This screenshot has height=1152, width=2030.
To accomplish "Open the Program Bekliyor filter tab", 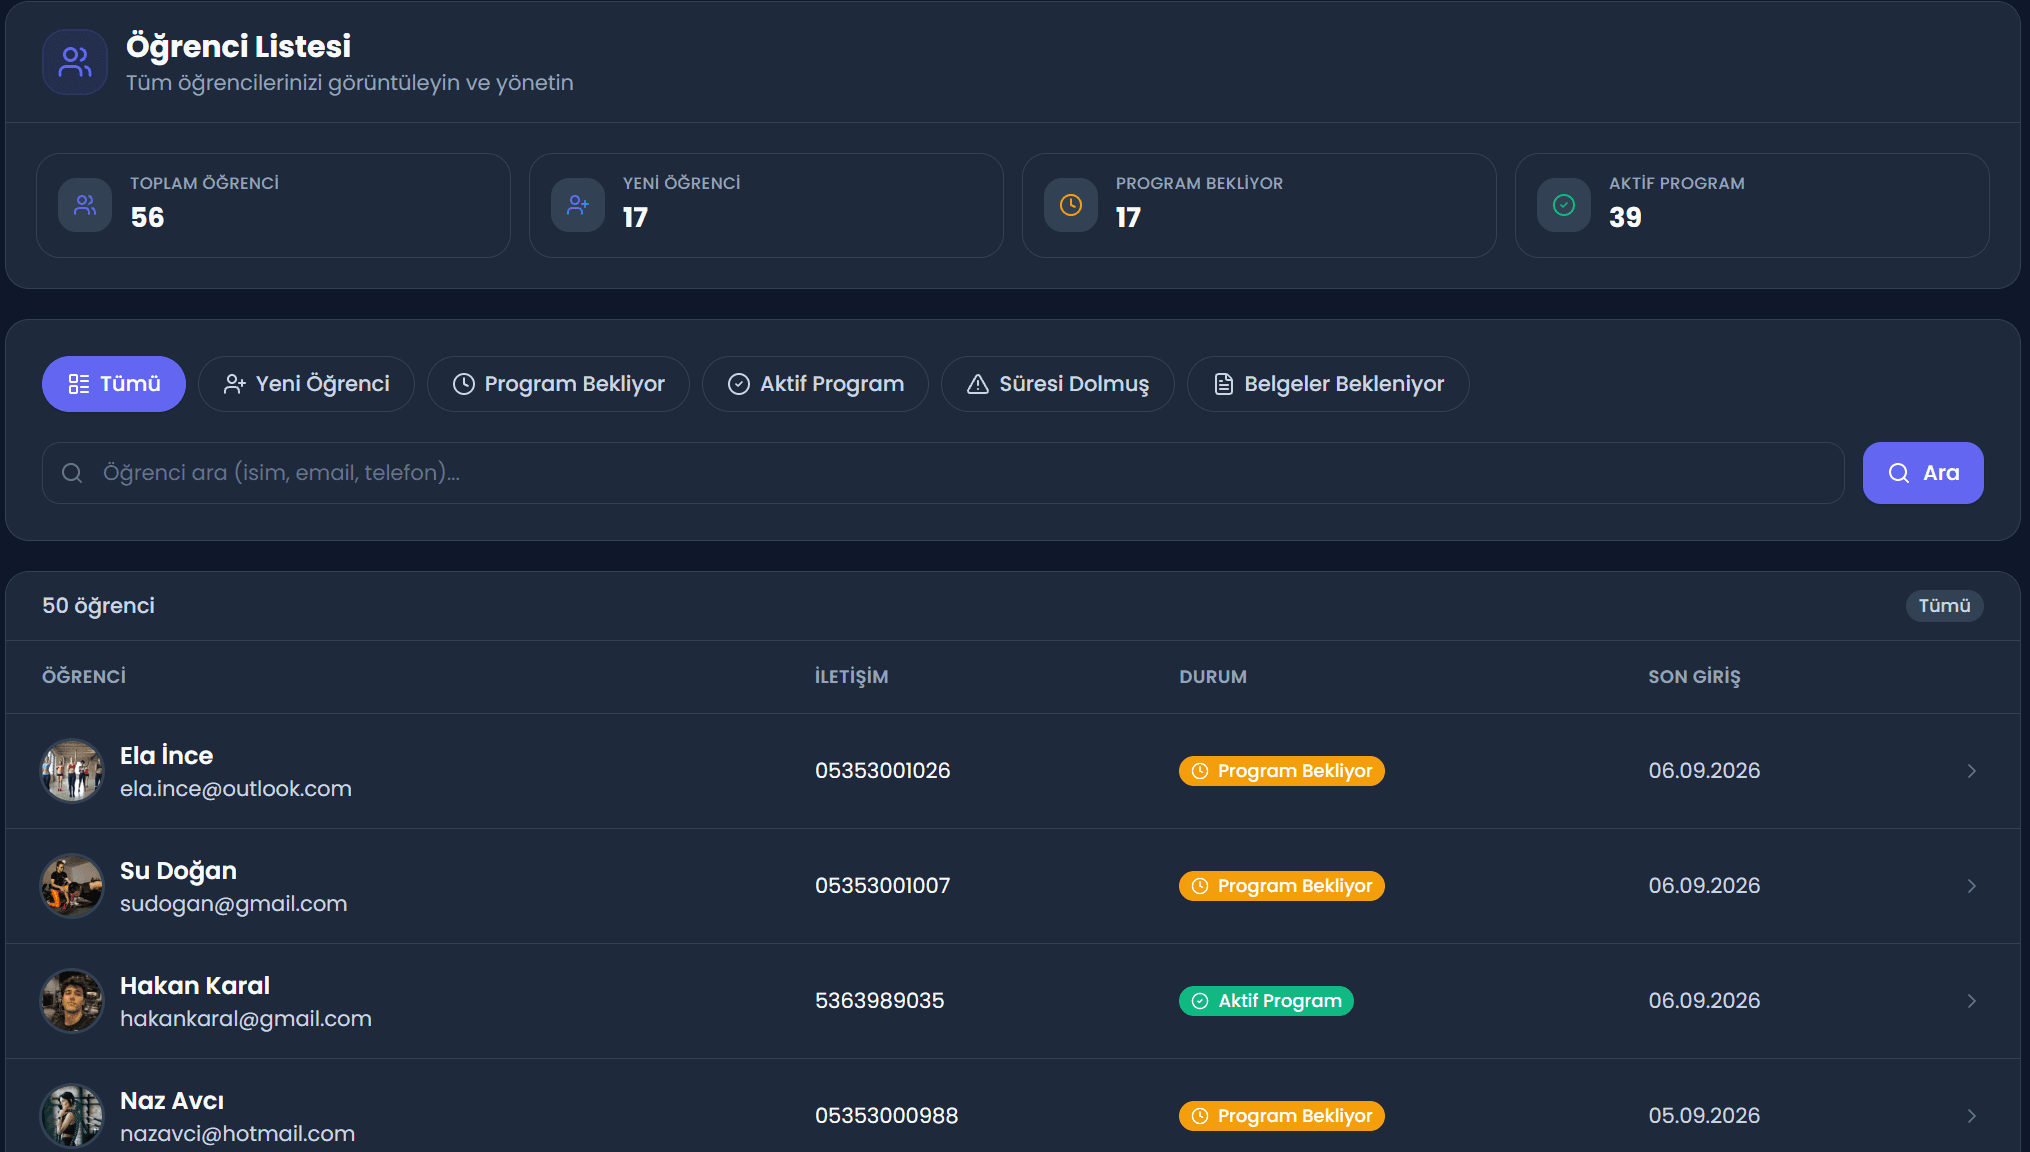I will click(558, 384).
